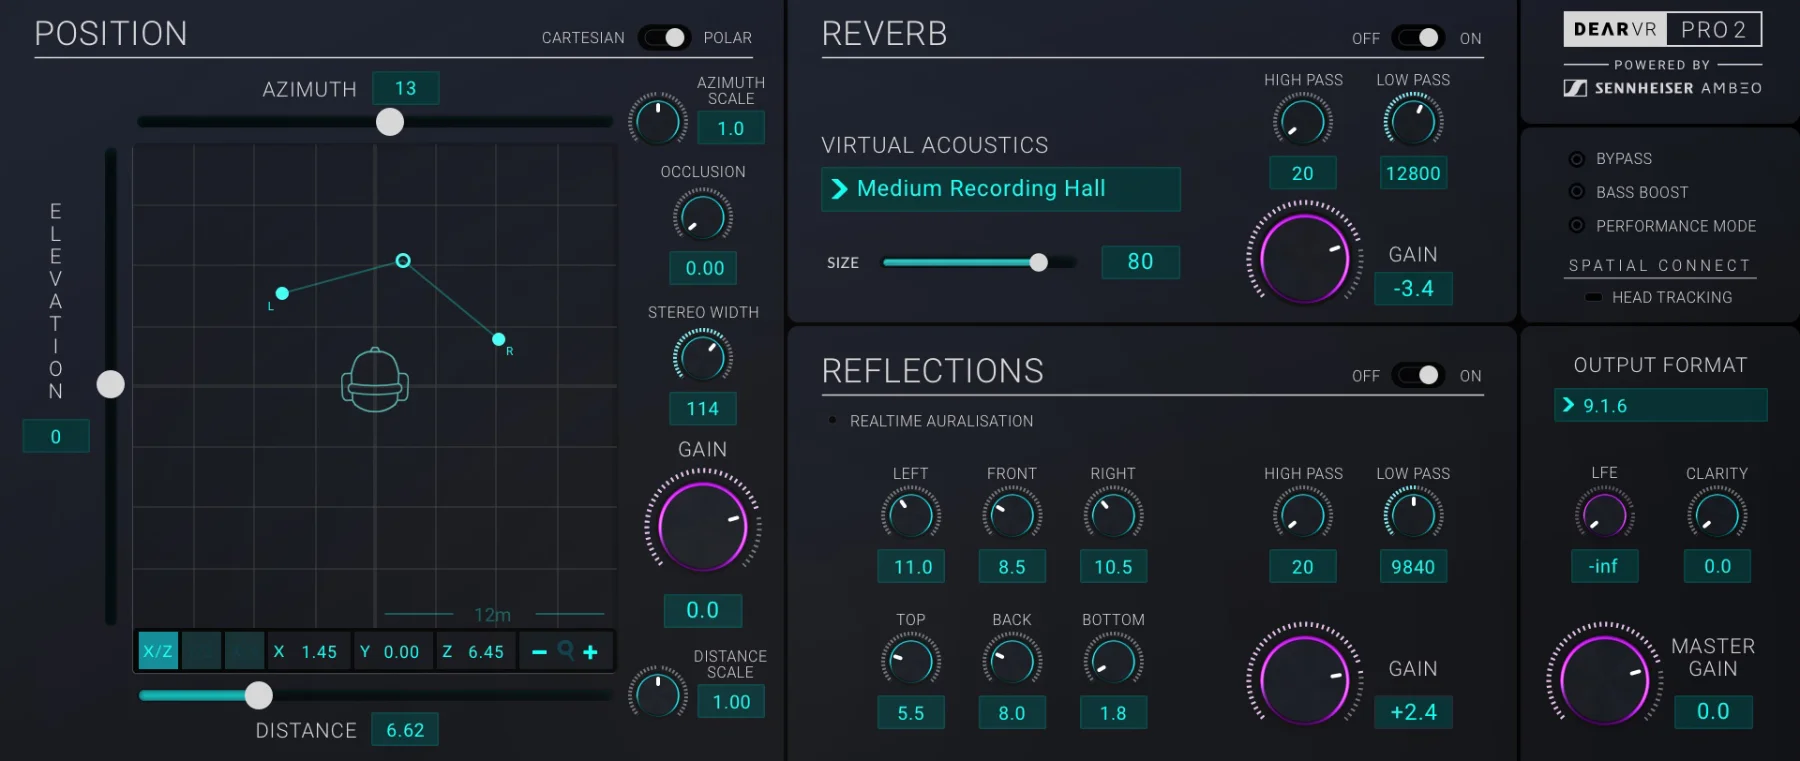Enable Performance Mode

pos(1577,226)
